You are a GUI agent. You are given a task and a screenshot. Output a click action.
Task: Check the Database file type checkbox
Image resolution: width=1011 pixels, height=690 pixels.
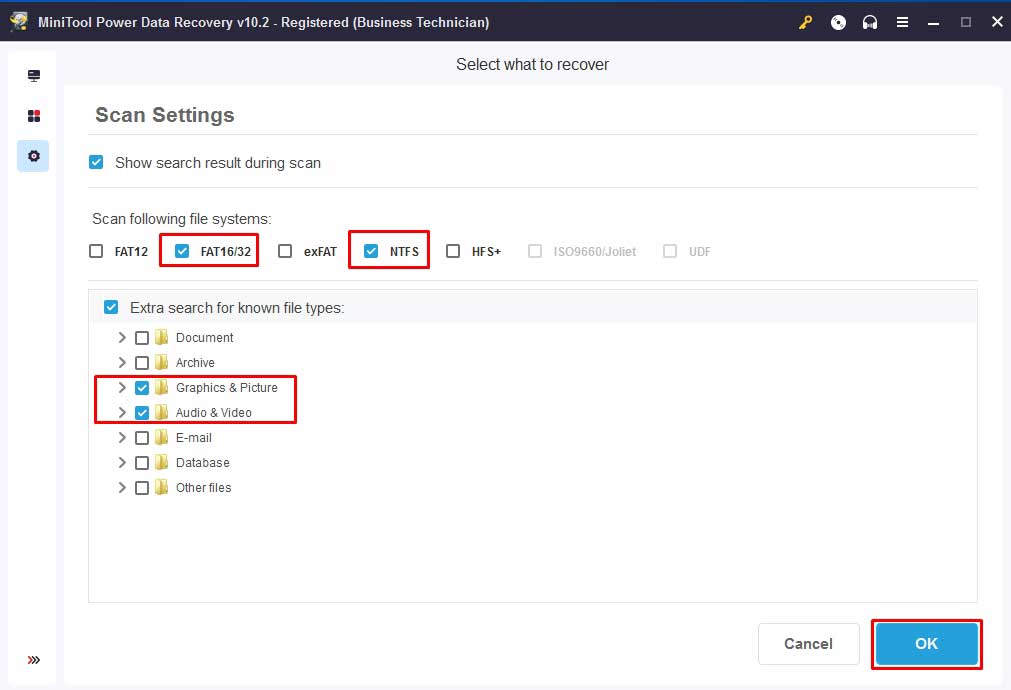click(142, 463)
